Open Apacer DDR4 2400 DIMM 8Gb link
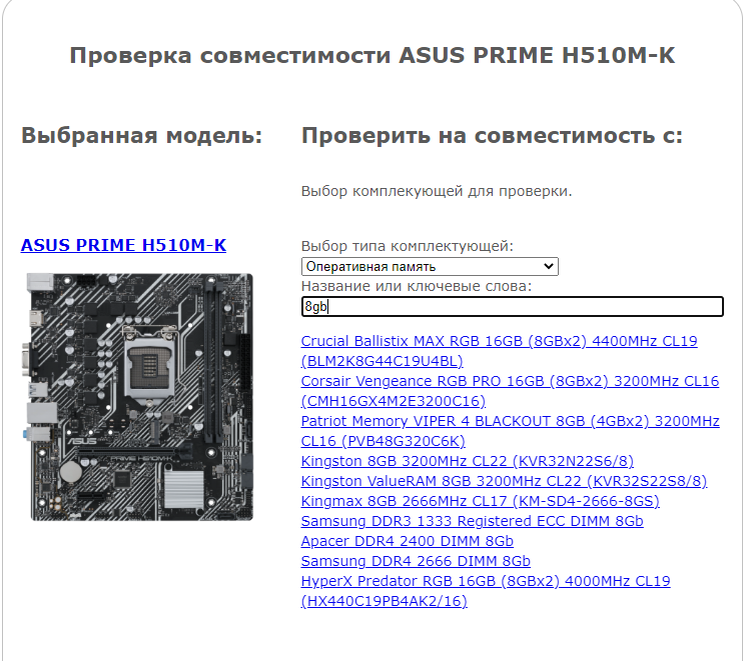This screenshot has width=743, height=661. click(407, 541)
